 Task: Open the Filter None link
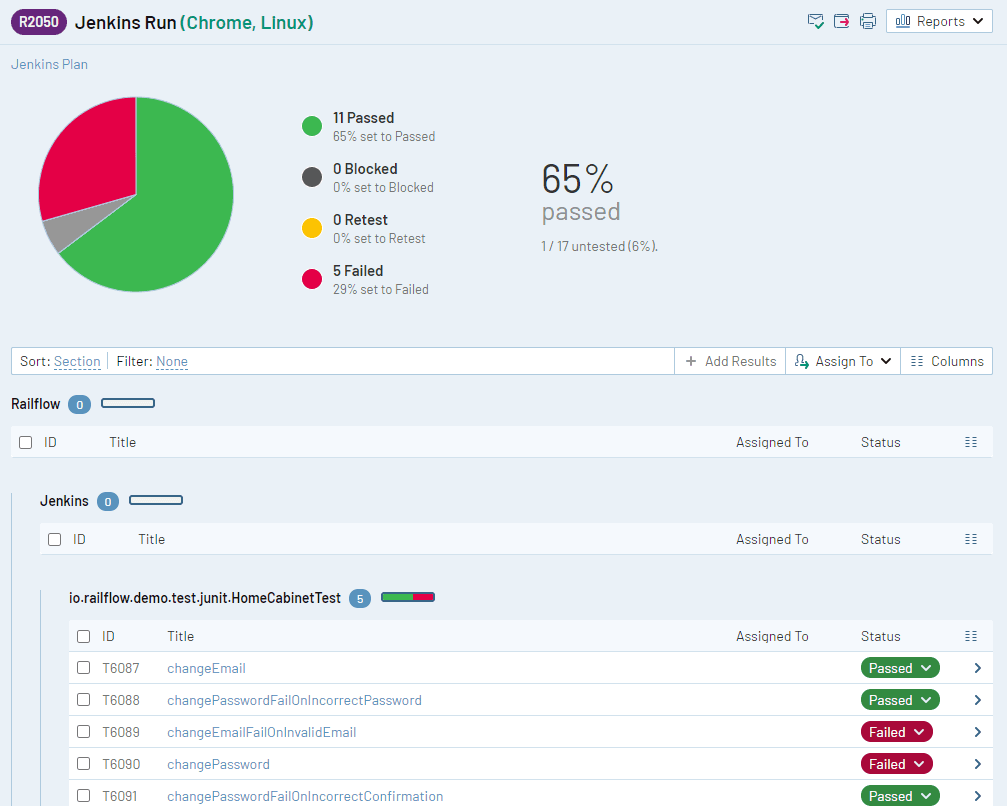pyautogui.click(x=172, y=362)
